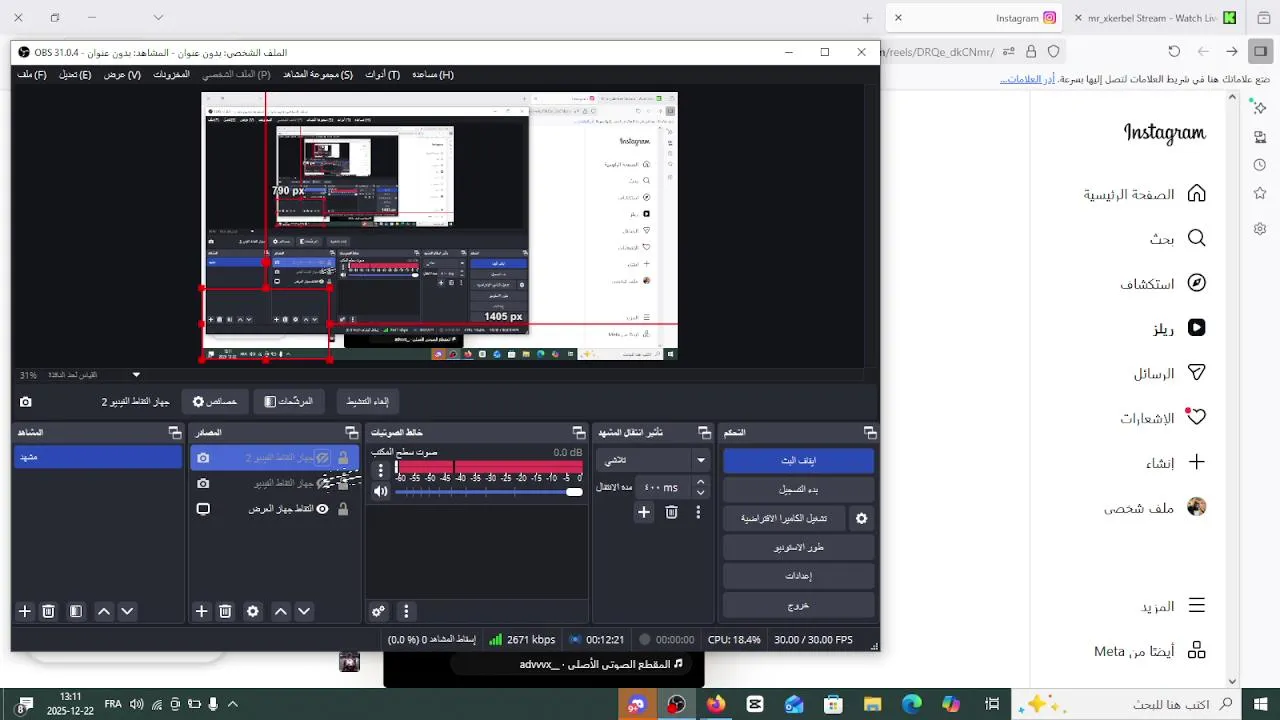Screen dimensions: 1280x720
Task: Click the المرشحات filters button
Action: (x=288, y=401)
